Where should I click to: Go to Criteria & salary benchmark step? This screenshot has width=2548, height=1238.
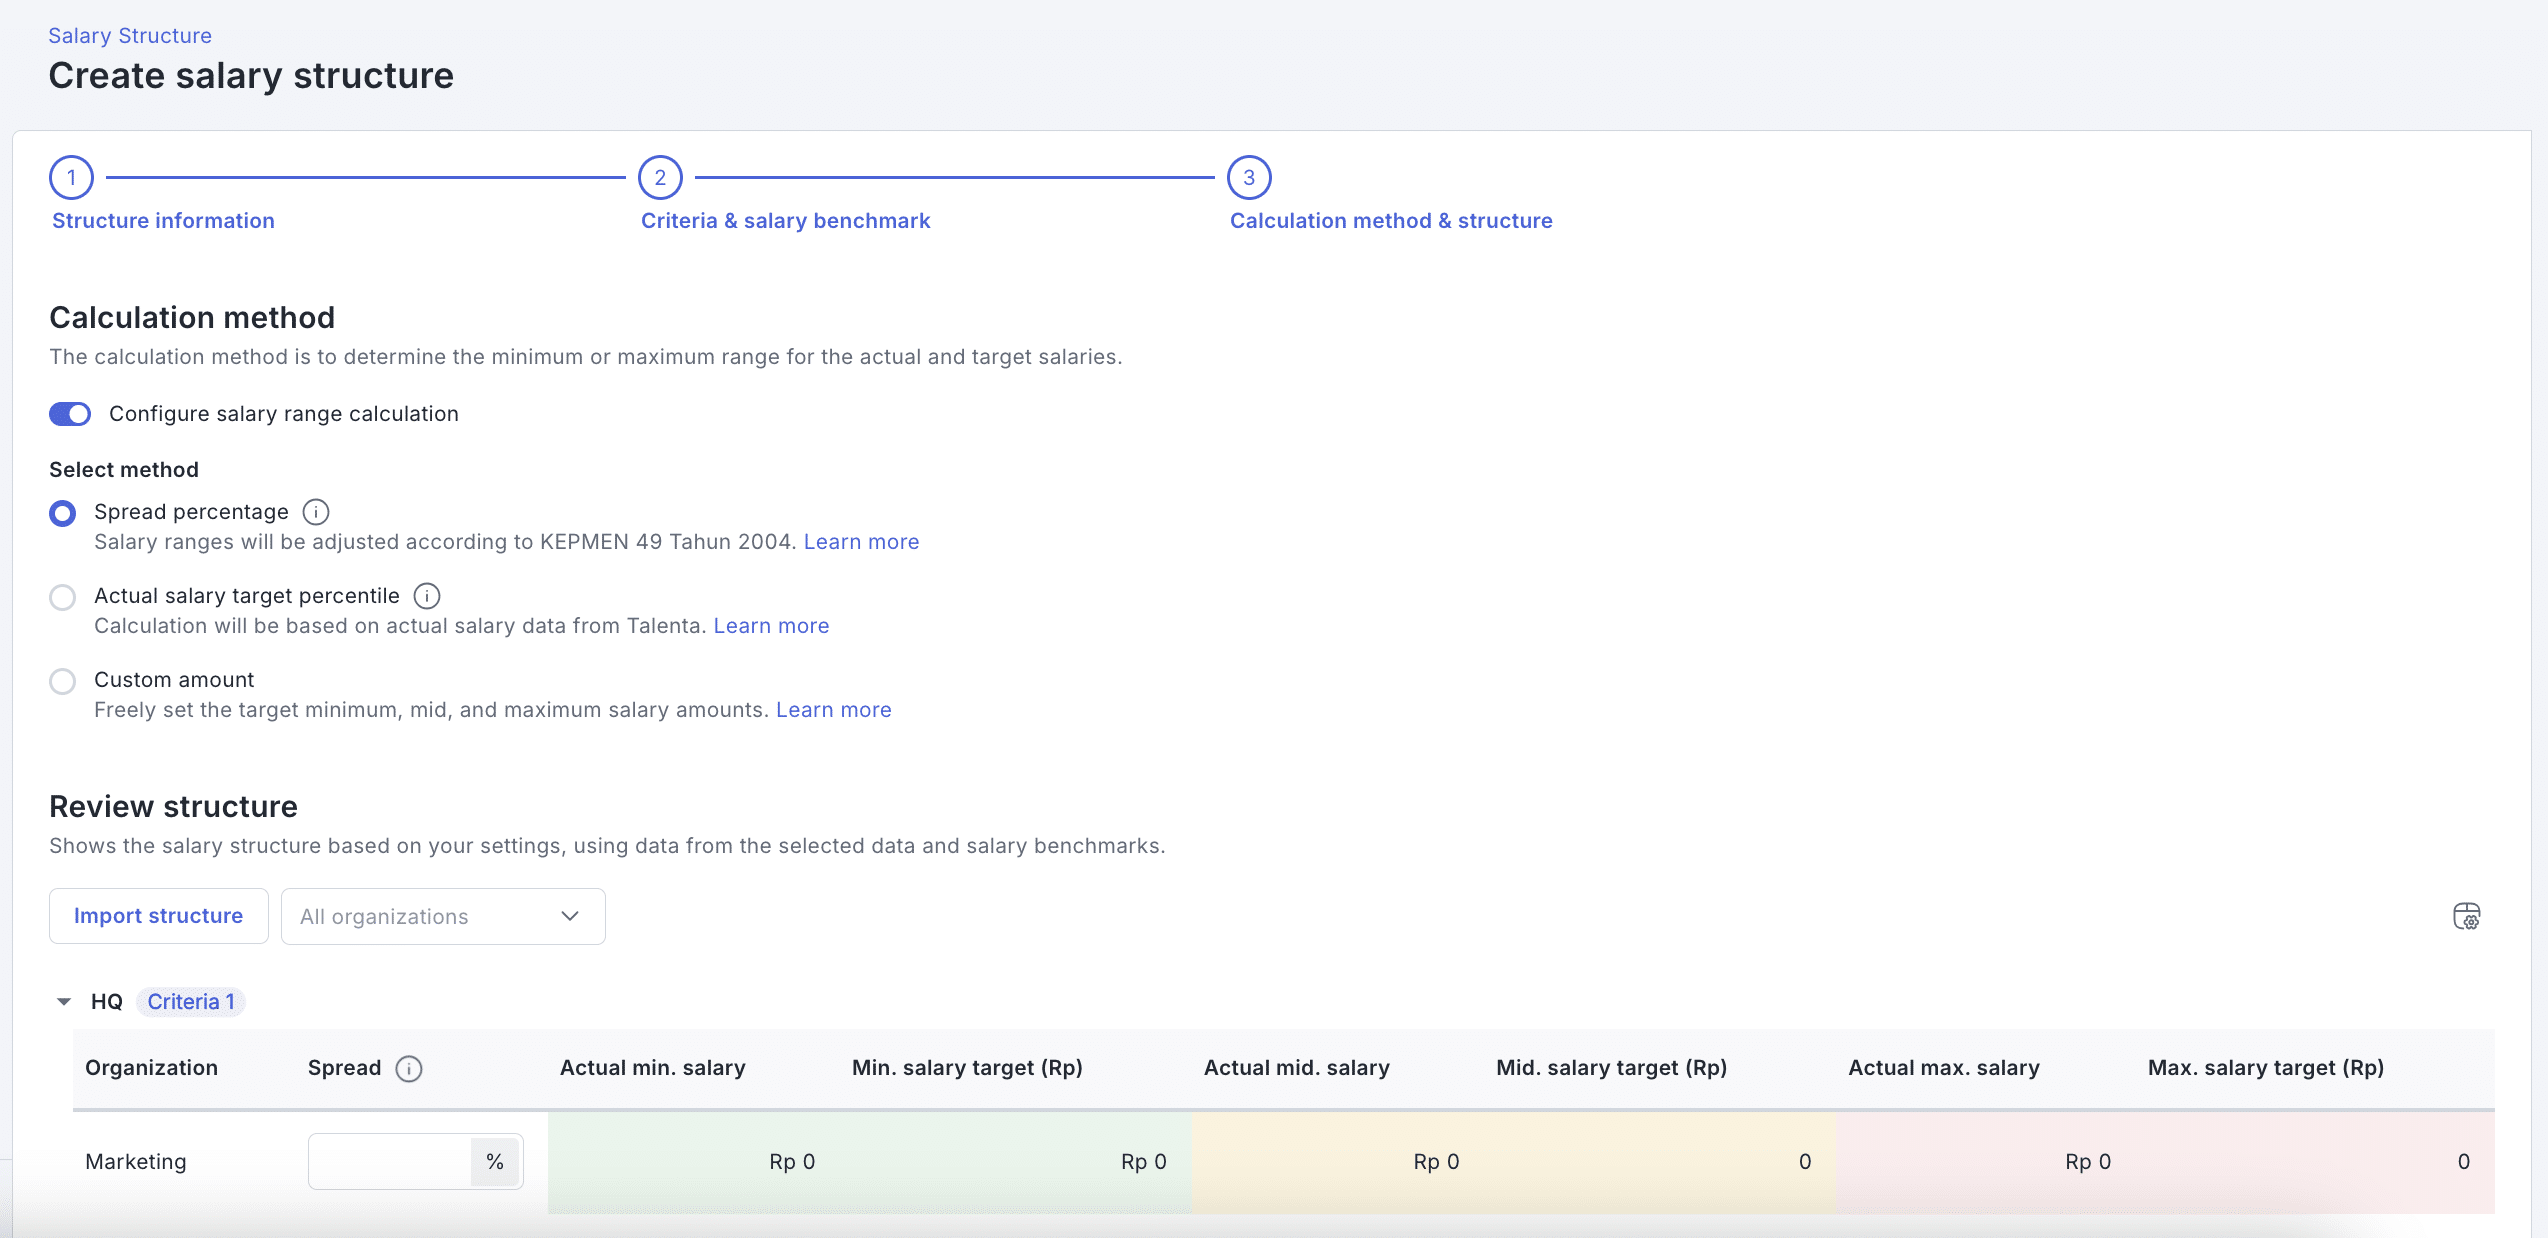785,221
